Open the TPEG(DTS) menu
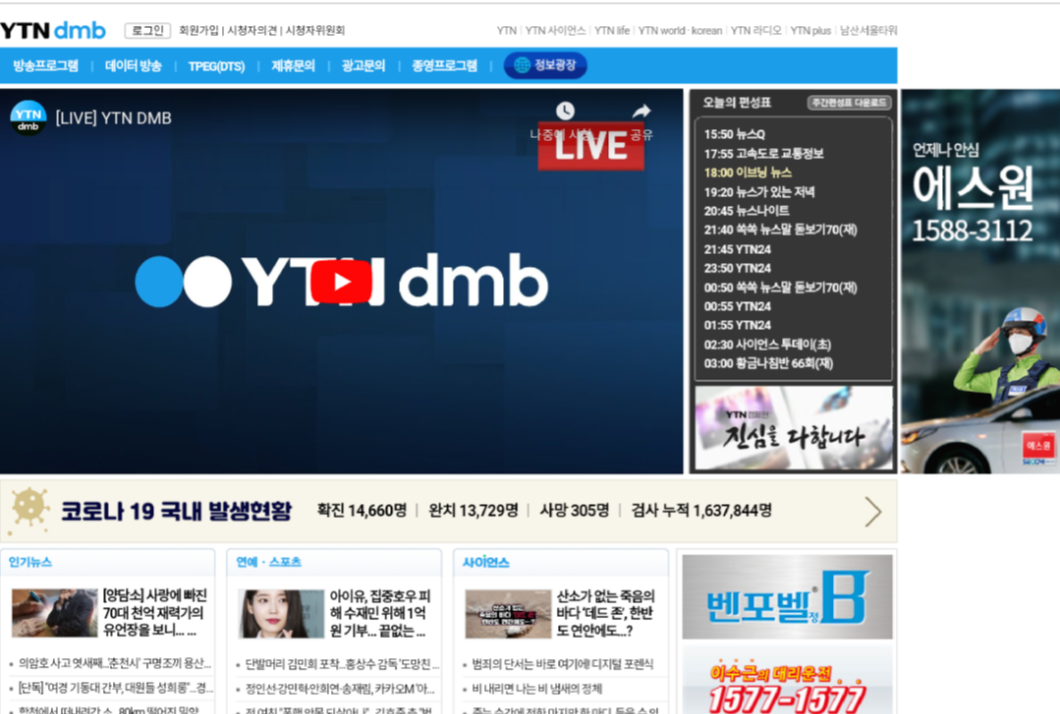This screenshot has height=714, width=1060. 216,66
